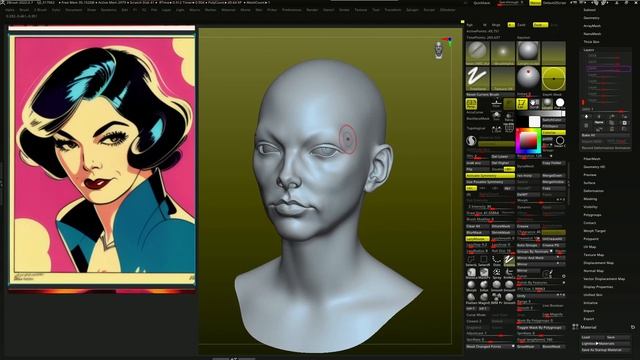Click the Bake All button

click(x=606, y=135)
